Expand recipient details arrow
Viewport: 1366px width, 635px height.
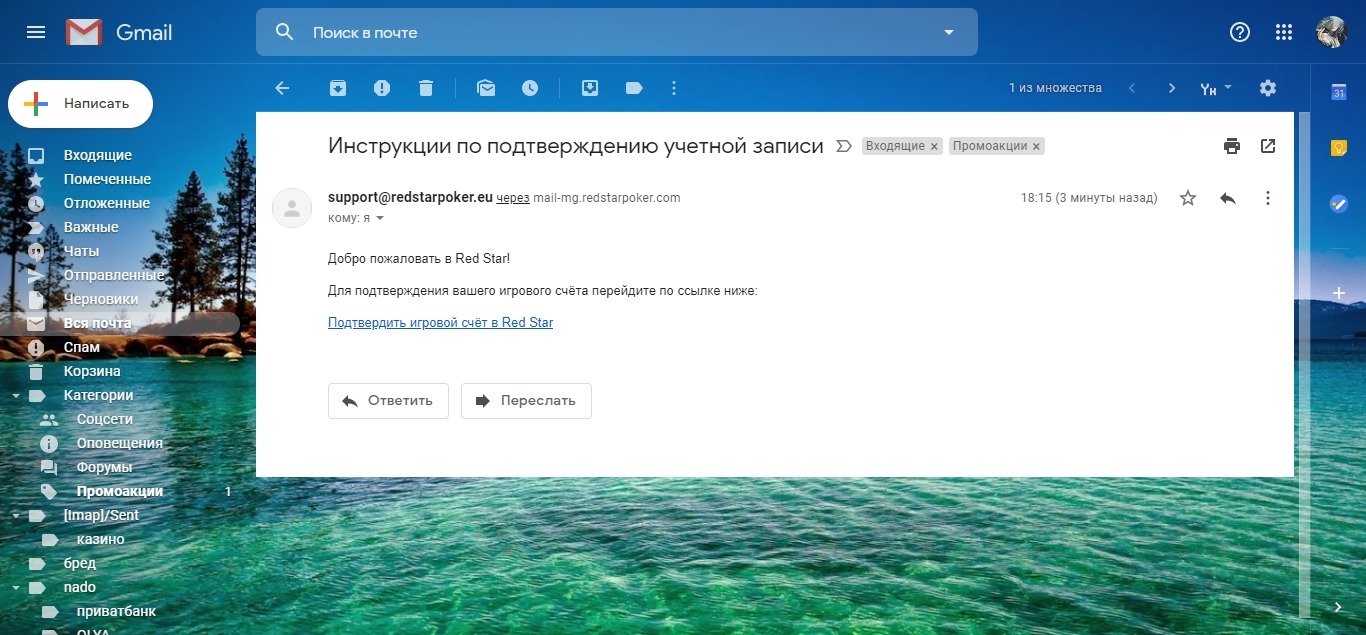(x=380, y=218)
